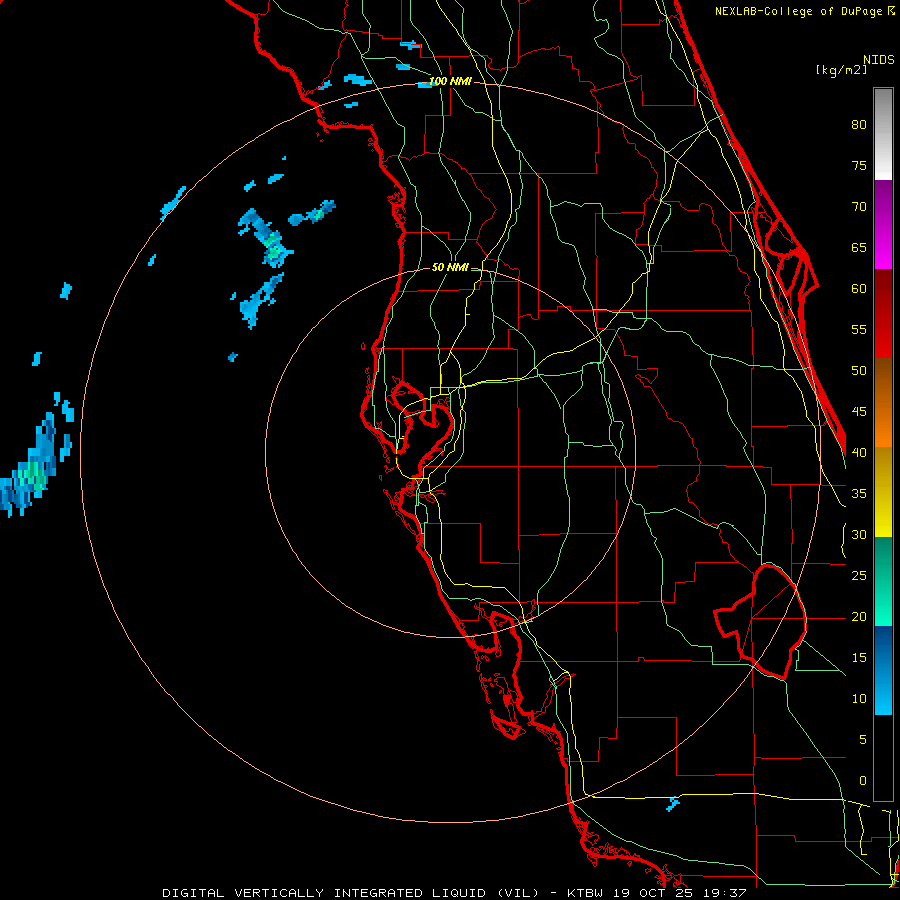Pick the teal-green color bar segment
This screenshot has width=900, height=900.
[x=883, y=581]
